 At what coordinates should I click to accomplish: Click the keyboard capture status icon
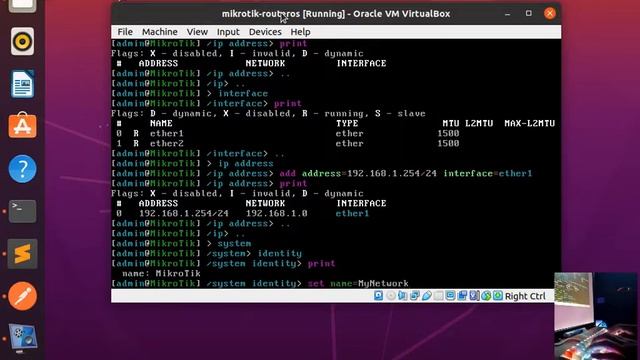tap(498, 296)
